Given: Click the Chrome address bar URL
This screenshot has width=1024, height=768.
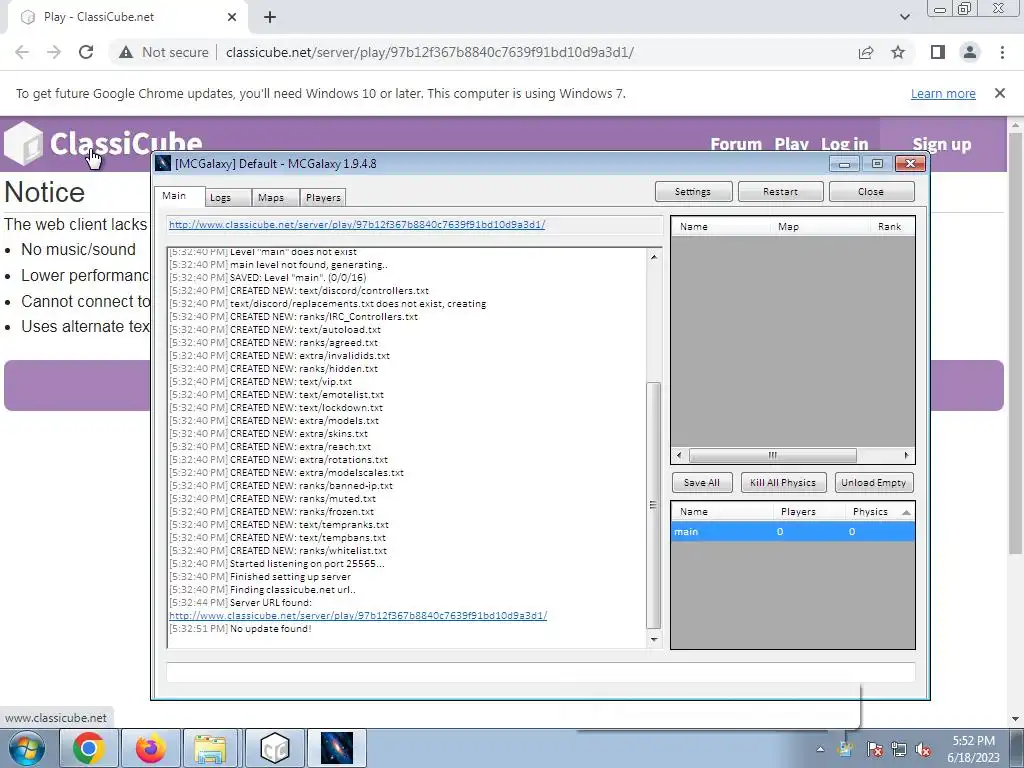Looking at the screenshot, I should [430, 52].
